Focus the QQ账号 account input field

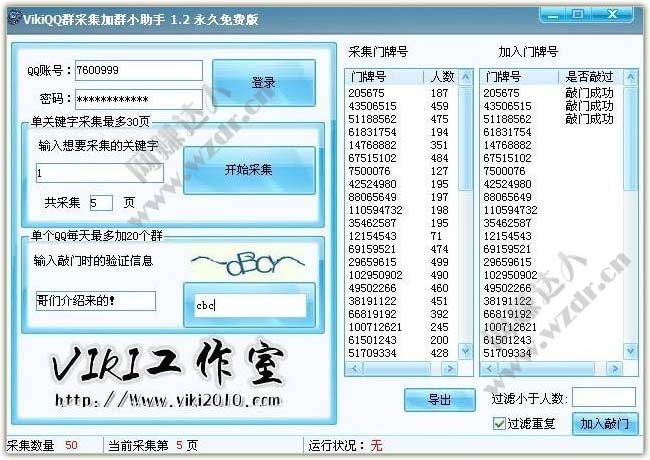pyautogui.click(x=139, y=70)
